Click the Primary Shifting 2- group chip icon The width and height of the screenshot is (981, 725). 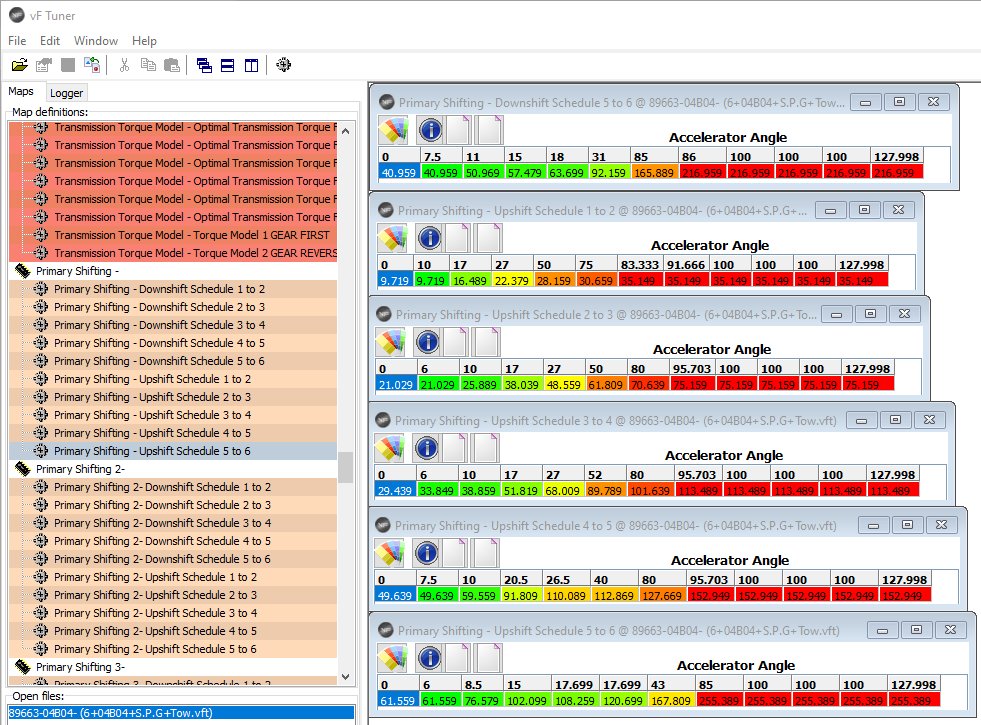[23, 469]
